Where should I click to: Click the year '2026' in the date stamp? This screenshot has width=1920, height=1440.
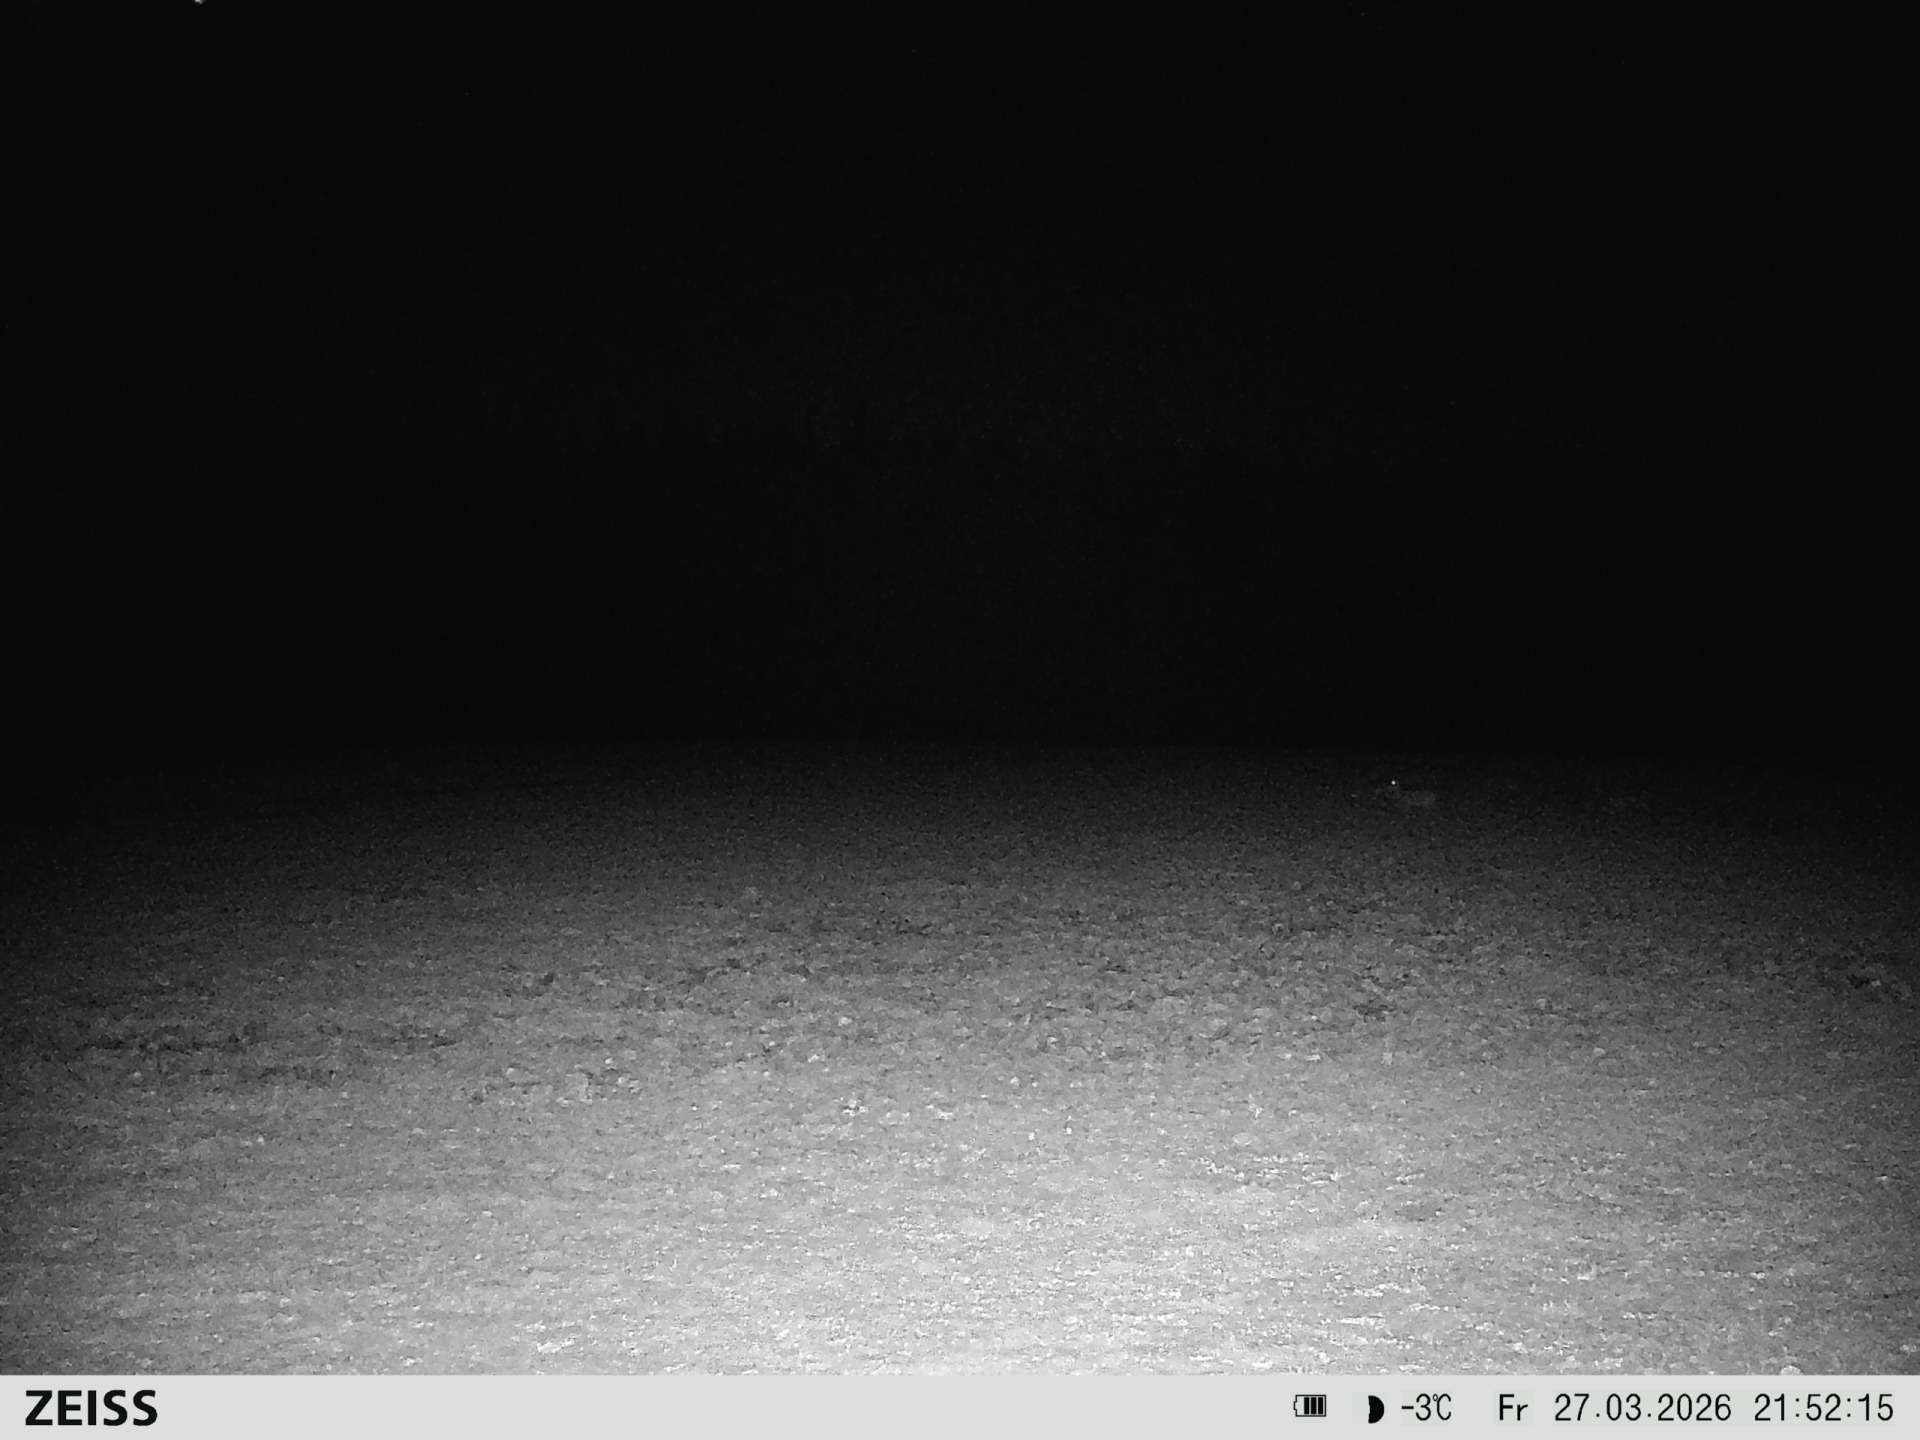coord(1692,1408)
